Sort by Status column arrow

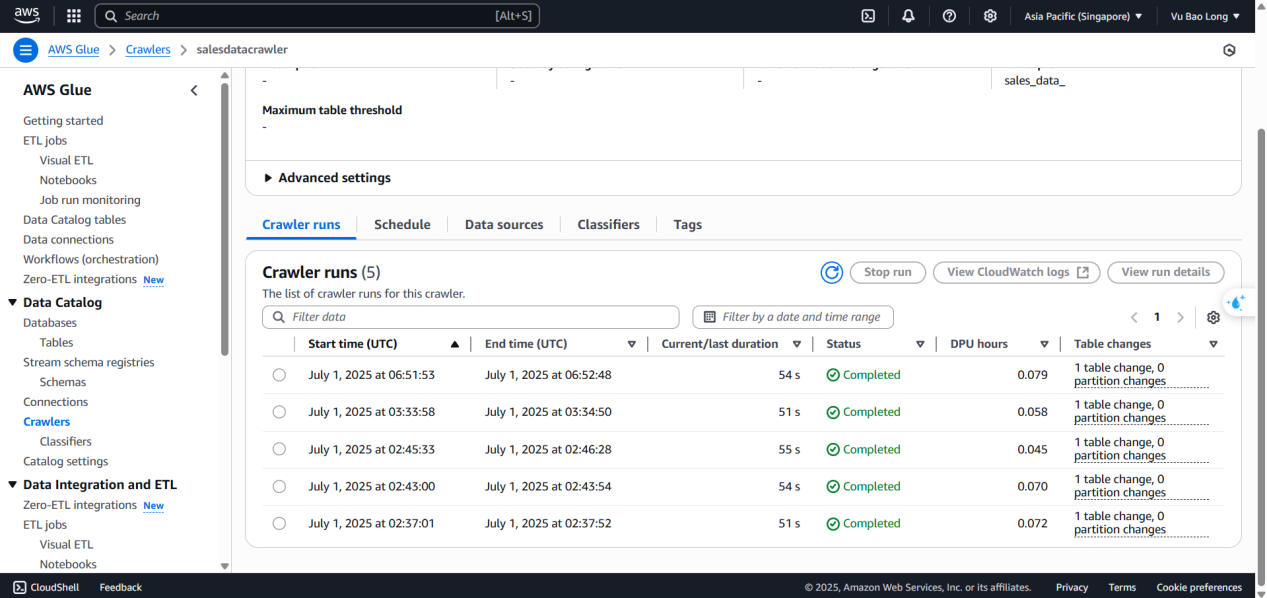pyautogui.click(x=920, y=344)
